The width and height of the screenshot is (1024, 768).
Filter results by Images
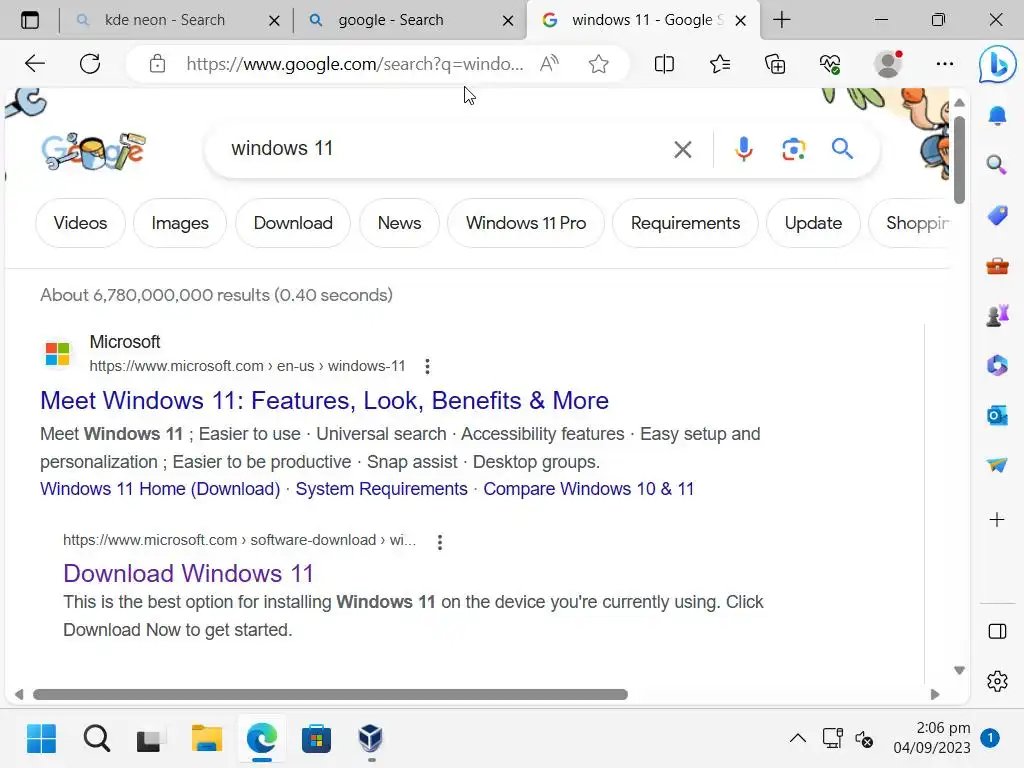180,223
